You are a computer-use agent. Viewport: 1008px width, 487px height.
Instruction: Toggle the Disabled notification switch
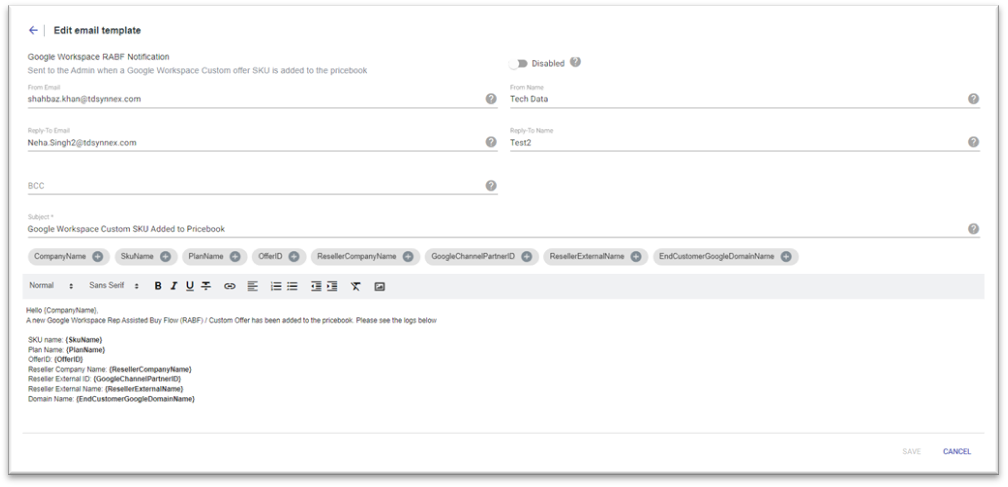(518, 64)
